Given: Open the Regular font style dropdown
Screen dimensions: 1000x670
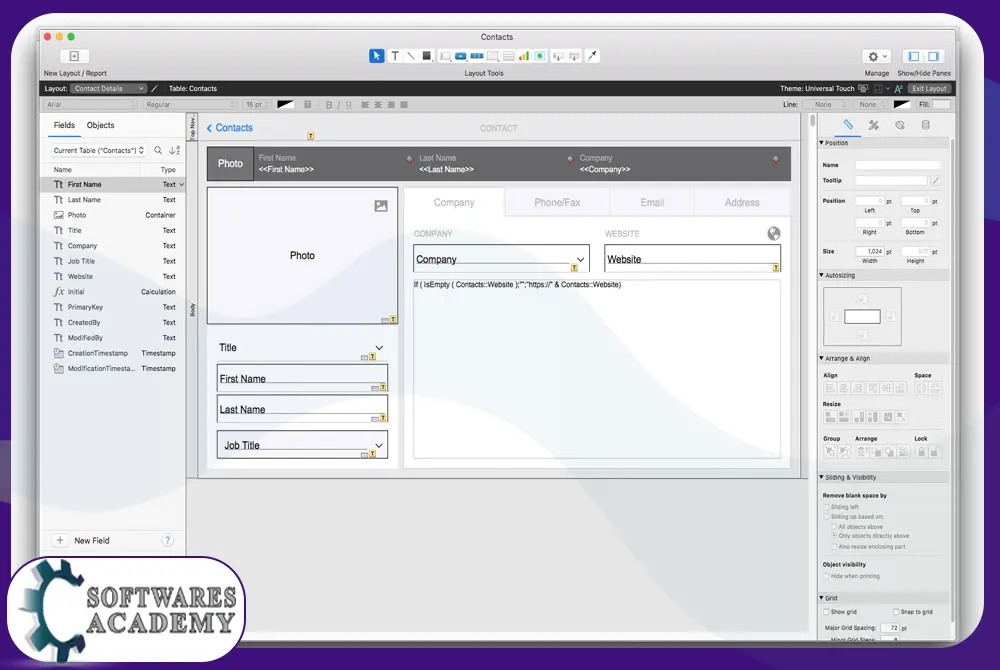Looking at the screenshot, I should (190, 105).
